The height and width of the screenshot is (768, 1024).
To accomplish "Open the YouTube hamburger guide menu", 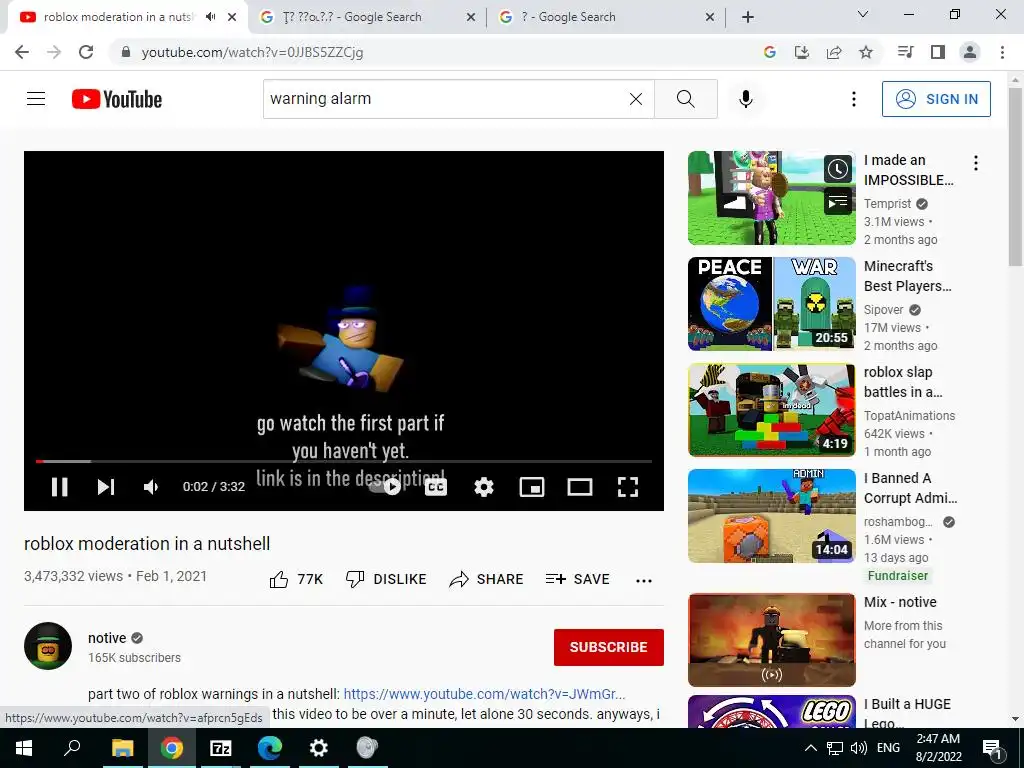I will pyautogui.click(x=36, y=99).
